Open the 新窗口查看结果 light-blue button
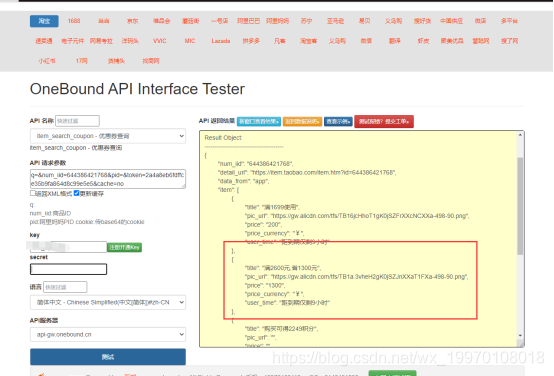Screen dimensions: 554x376 259,122
